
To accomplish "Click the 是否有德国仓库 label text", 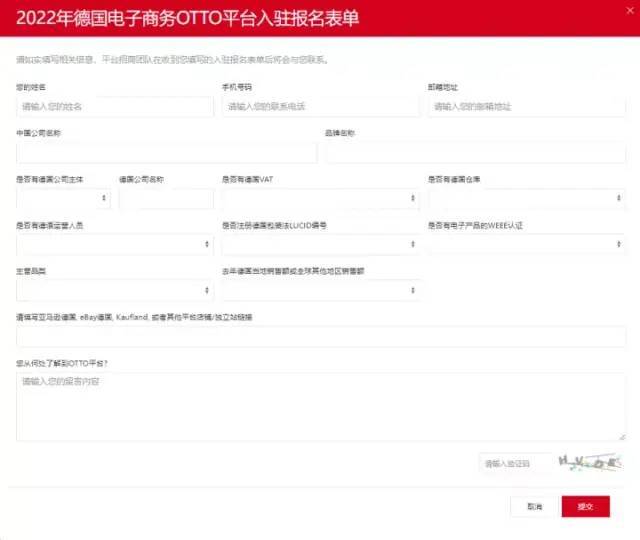I will 454,179.
